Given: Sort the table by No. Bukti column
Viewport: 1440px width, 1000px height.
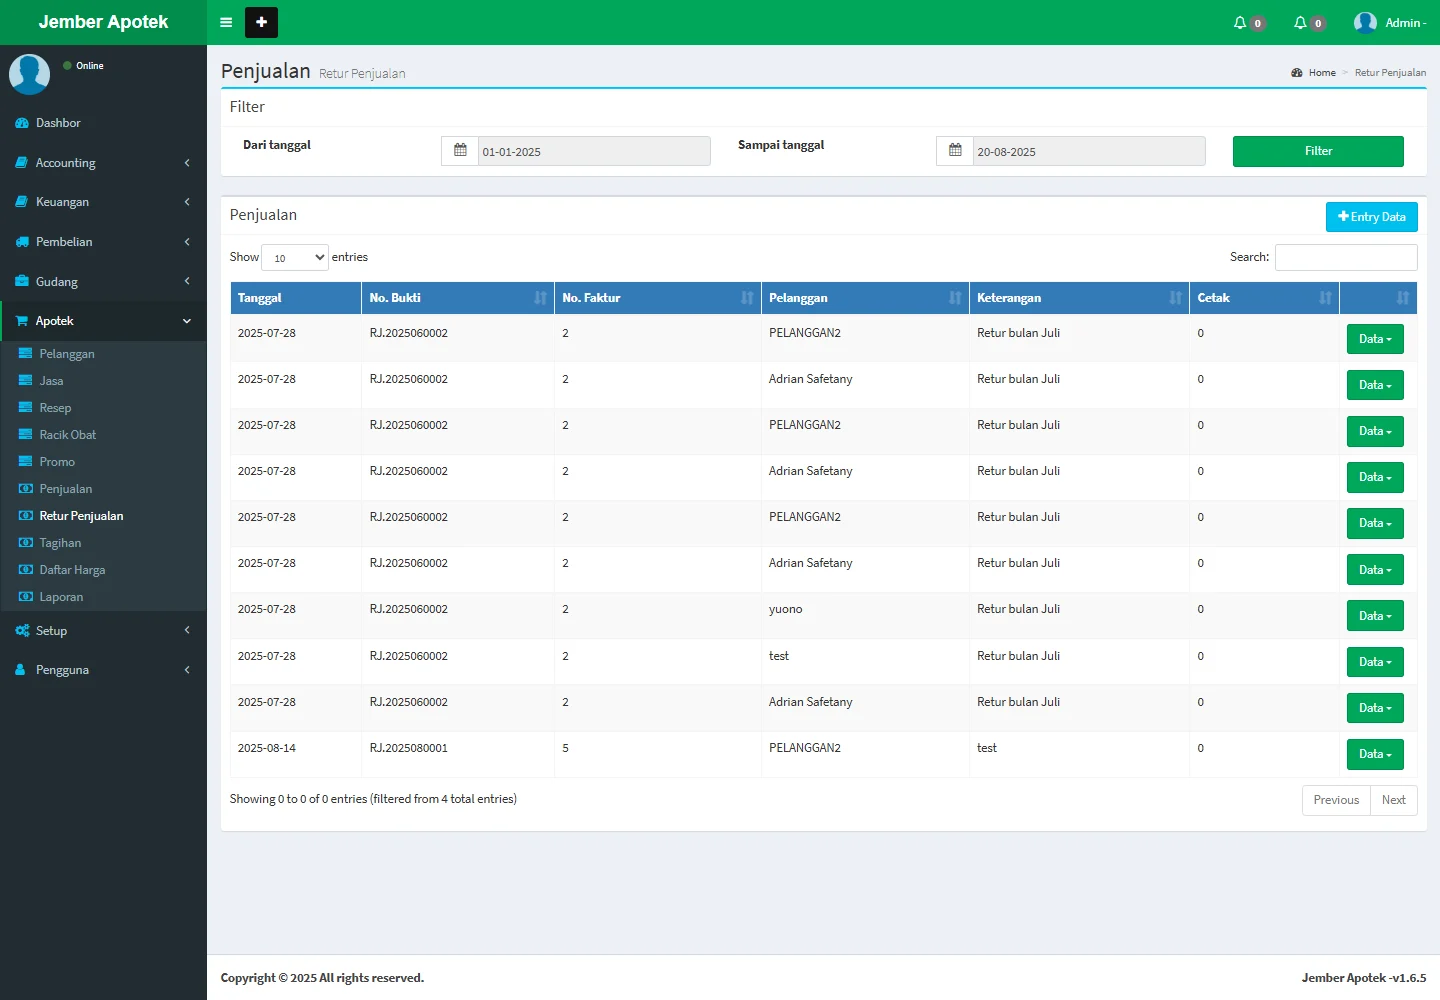Looking at the screenshot, I should tap(457, 298).
